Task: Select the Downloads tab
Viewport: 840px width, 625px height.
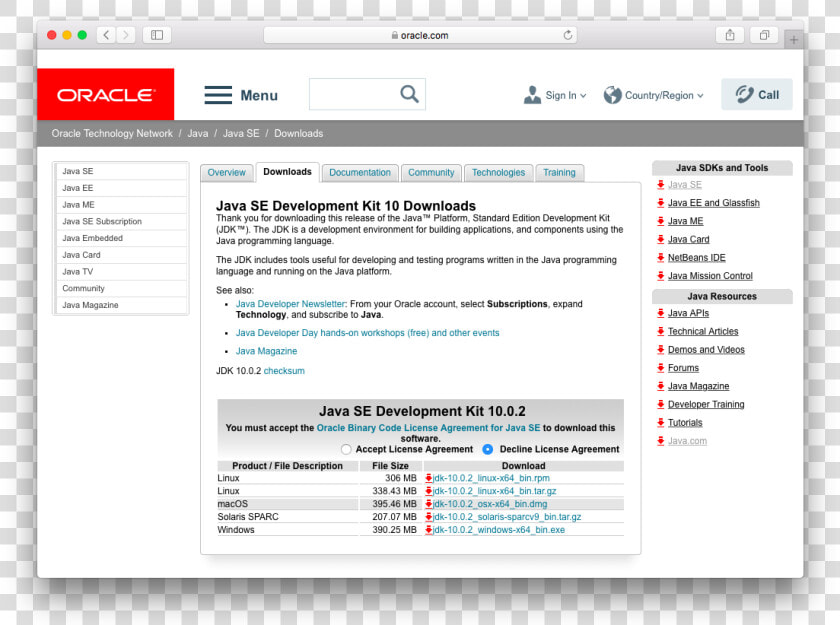Action: coord(287,172)
